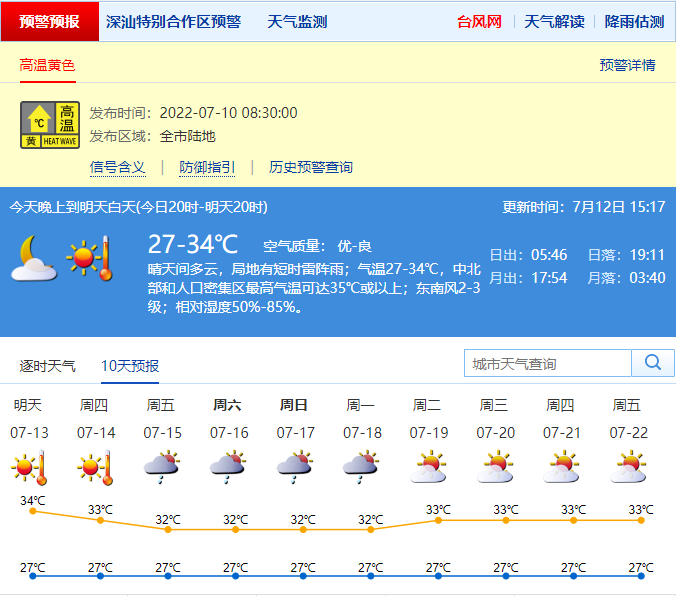Click the 日出 05:46 sunrise time
676x596 pixels.
pos(529,255)
